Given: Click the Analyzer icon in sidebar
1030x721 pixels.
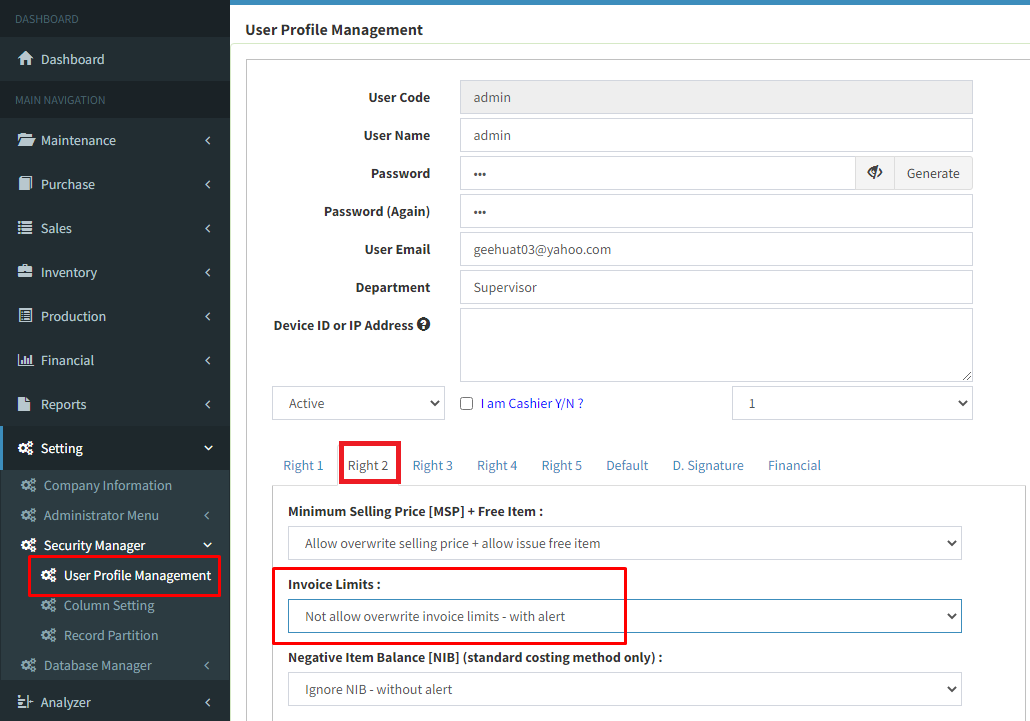Looking at the screenshot, I should click(x=26, y=702).
